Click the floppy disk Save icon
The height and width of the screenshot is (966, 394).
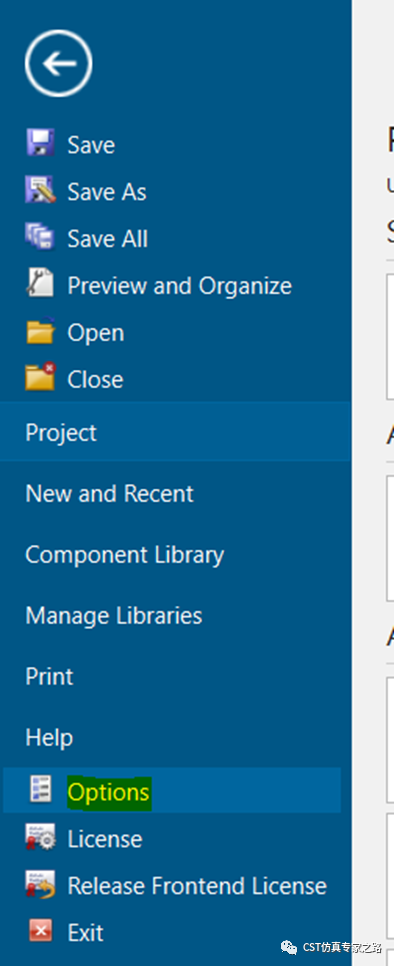coord(41,144)
